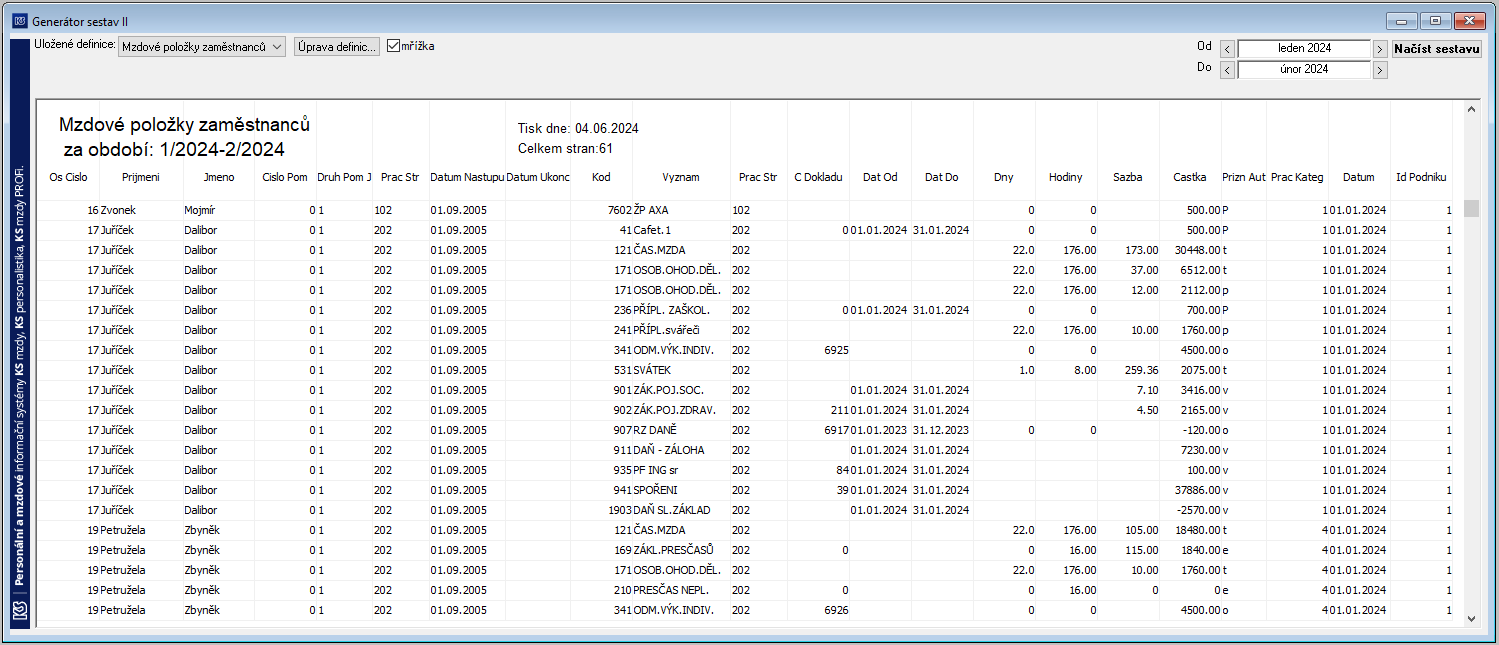1499x645 pixels.
Task: Go to previous month in Od field
Action: [1227, 48]
